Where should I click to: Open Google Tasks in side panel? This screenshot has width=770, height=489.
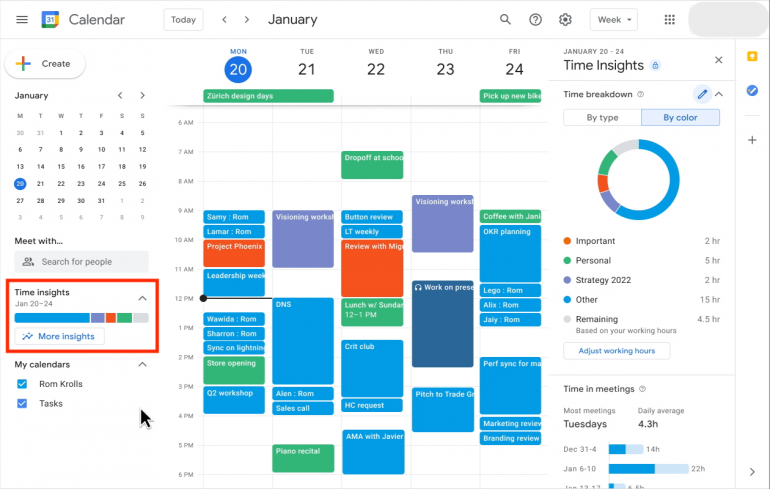pos(752,90)
